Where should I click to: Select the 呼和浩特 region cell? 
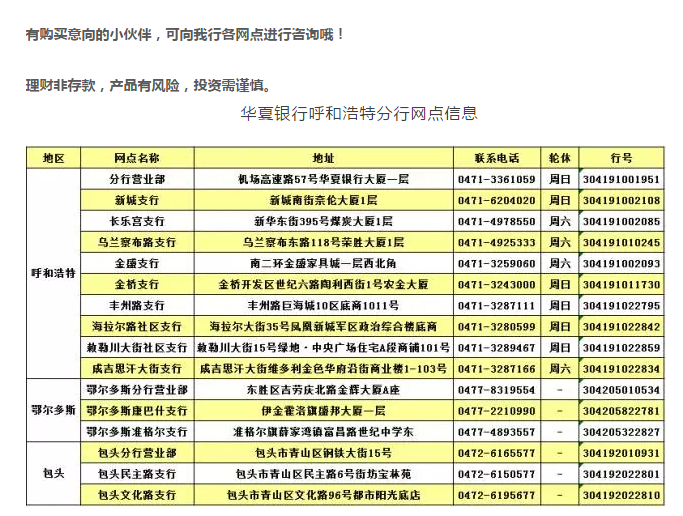[54, 273]
